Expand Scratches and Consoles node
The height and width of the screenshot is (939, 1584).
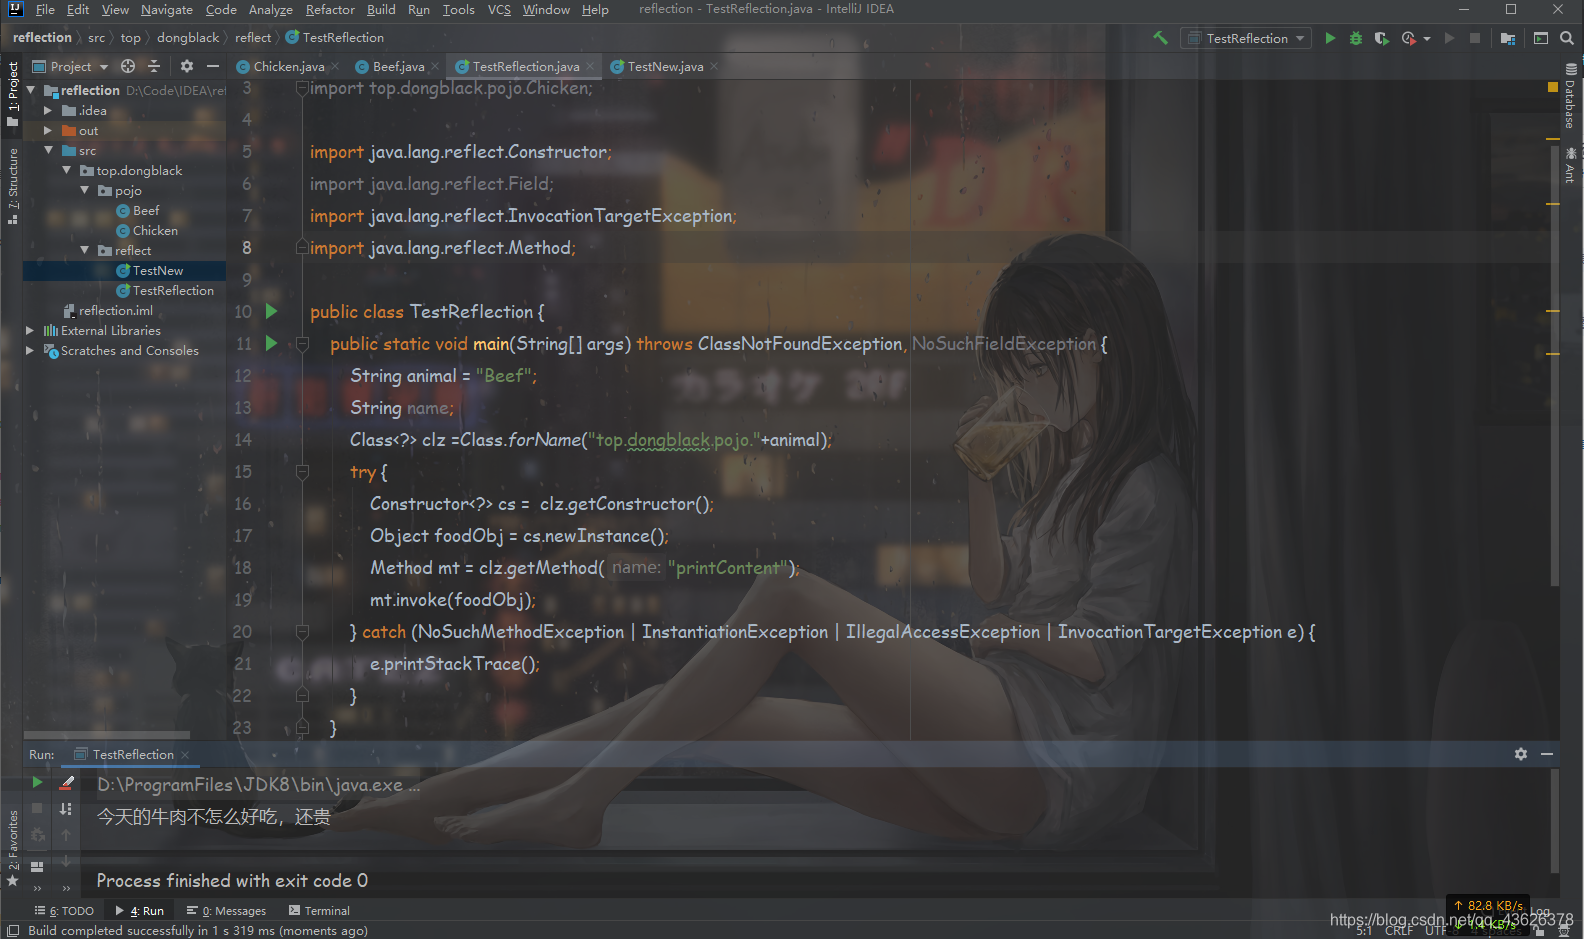pyautogui.click(x=30, y=350)
